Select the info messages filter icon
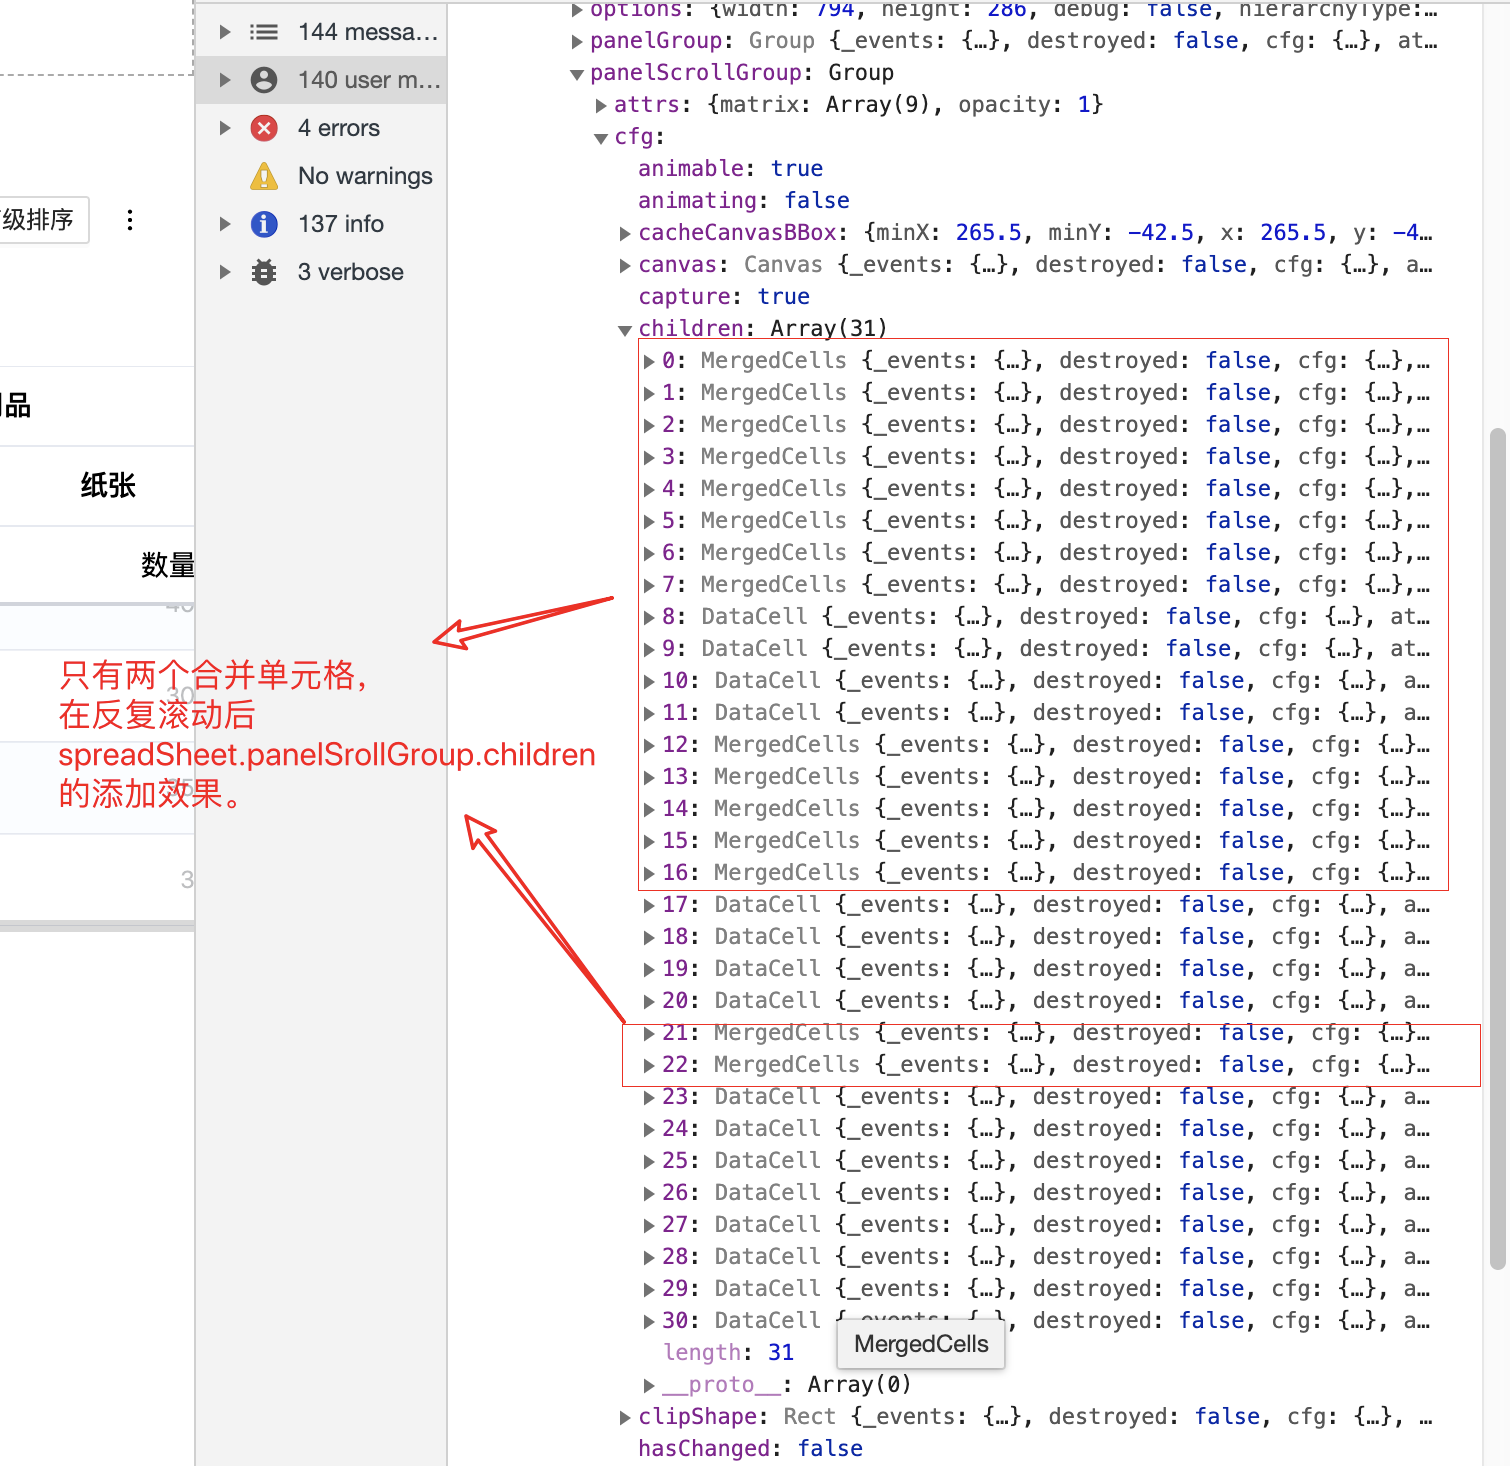 [x=263, y=223]
